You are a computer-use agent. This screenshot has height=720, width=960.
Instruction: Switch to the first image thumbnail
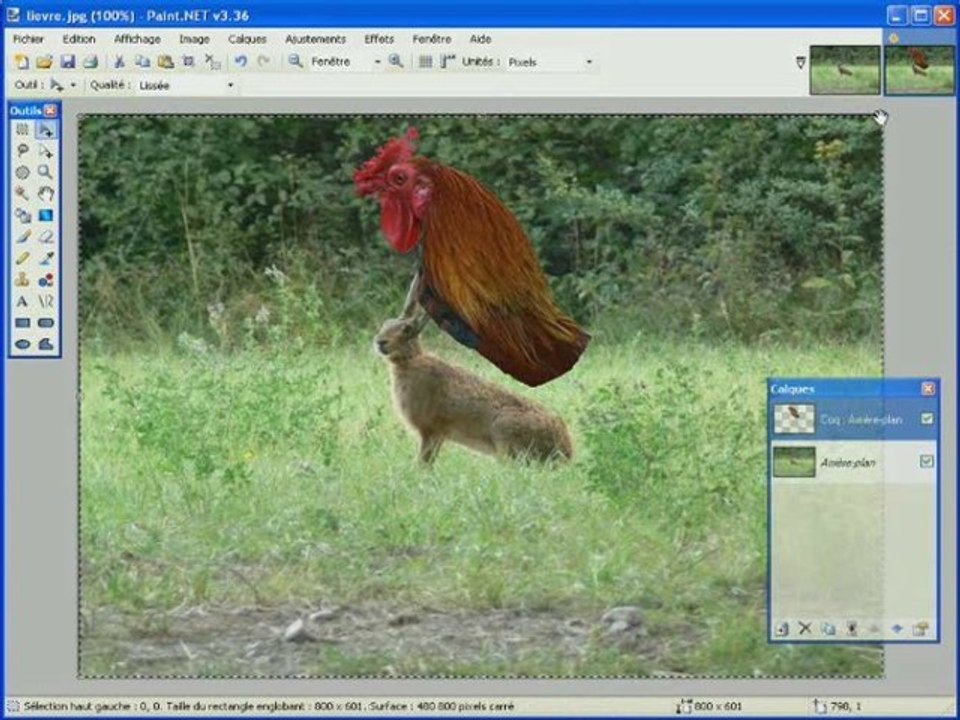click(844, 70)
